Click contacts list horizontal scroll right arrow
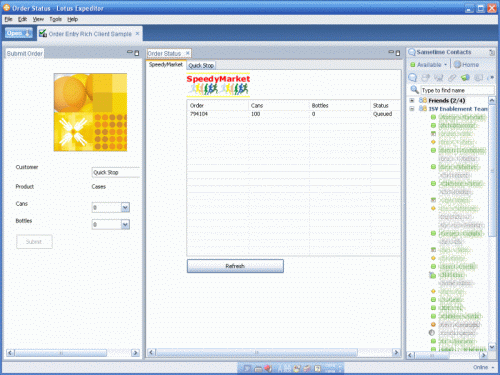 [x=484, y=356]
